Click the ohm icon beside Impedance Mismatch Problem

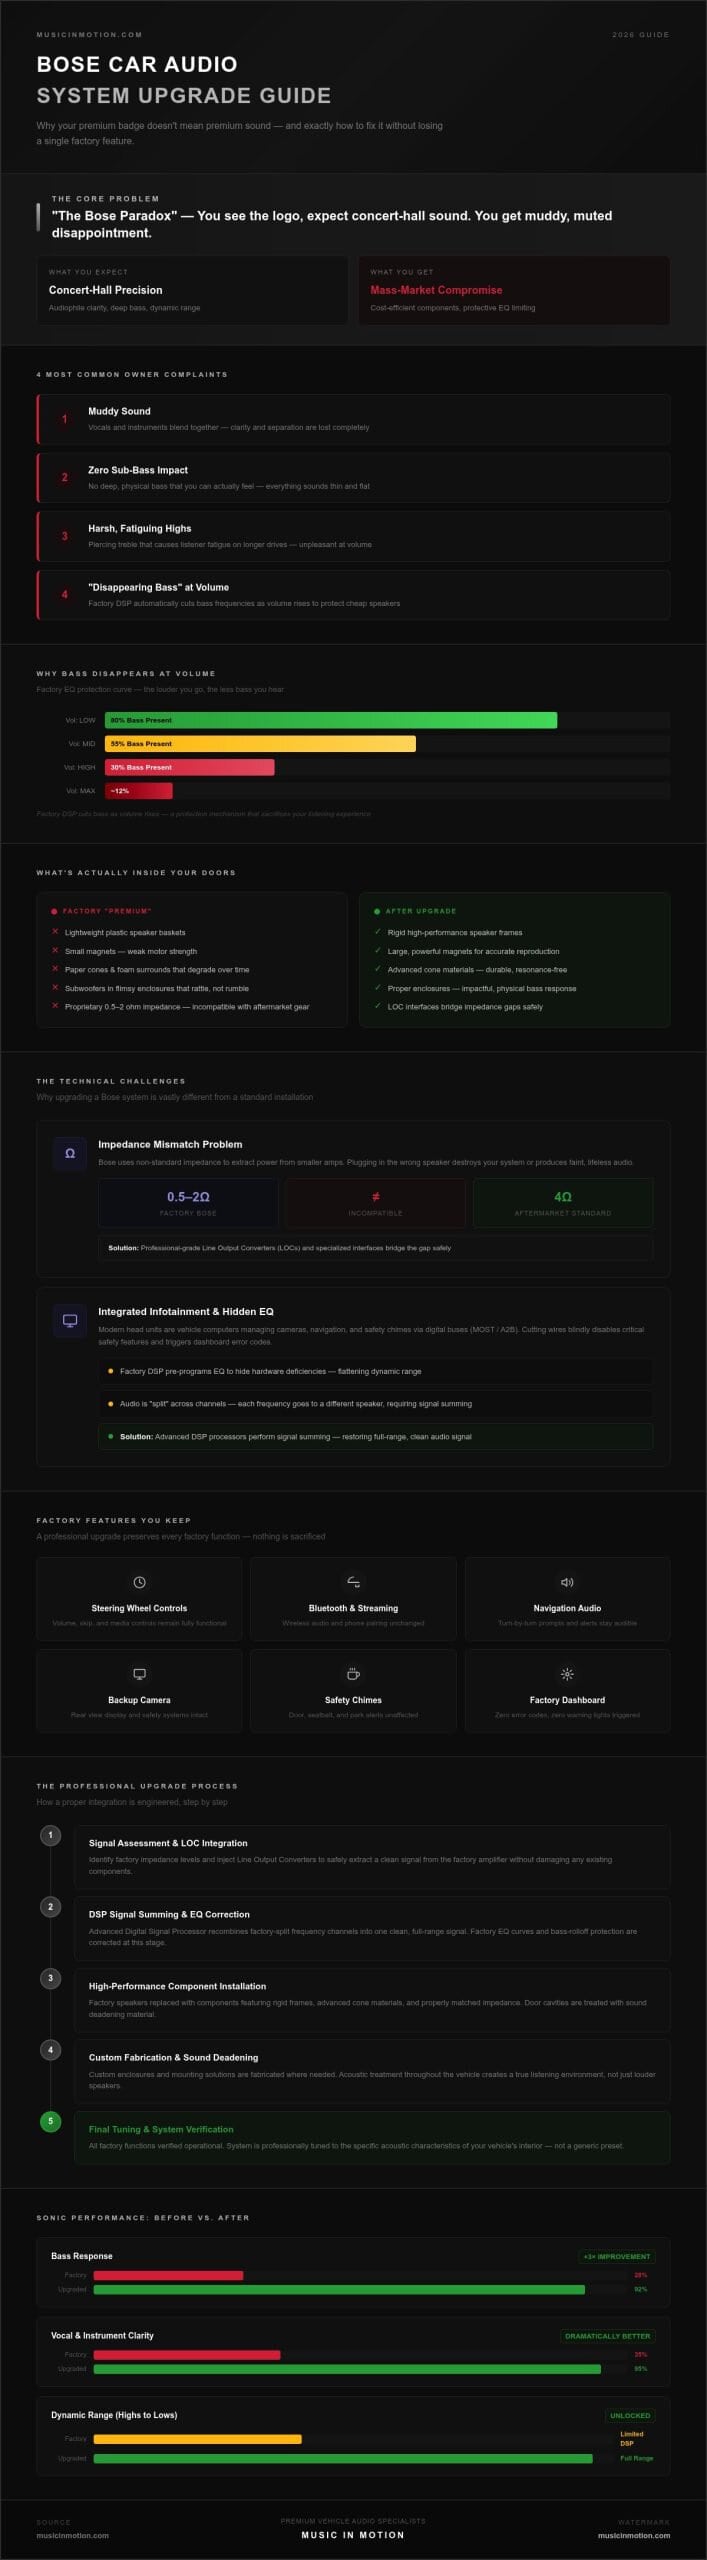pyautogui.click(x=70, y=1153)
